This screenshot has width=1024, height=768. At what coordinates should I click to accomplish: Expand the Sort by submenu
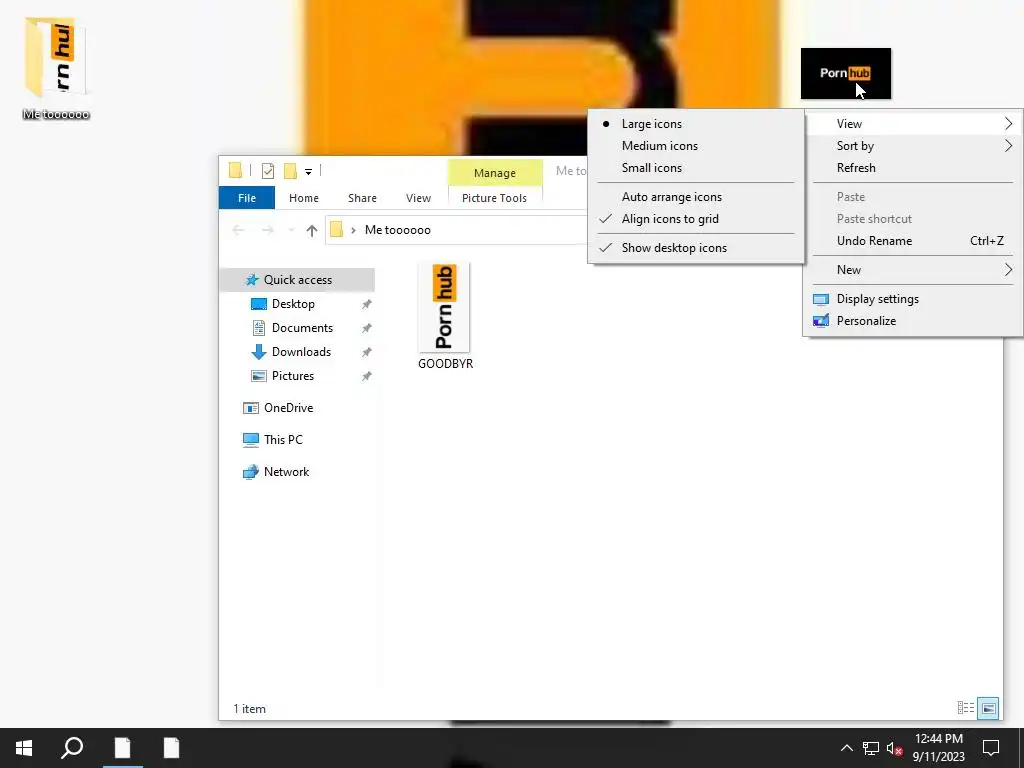[x=913, y=146]
